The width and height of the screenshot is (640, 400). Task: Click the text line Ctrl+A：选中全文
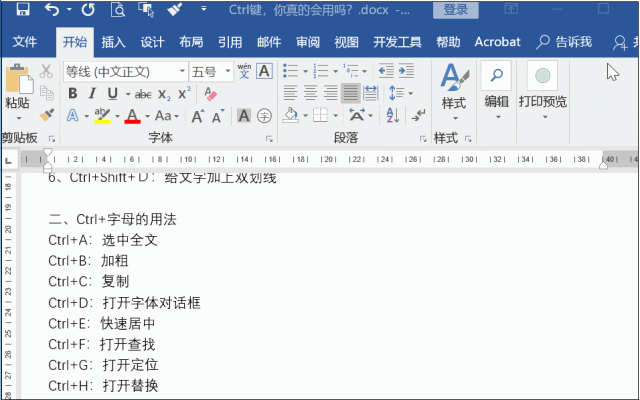click(x=103, y=240)
